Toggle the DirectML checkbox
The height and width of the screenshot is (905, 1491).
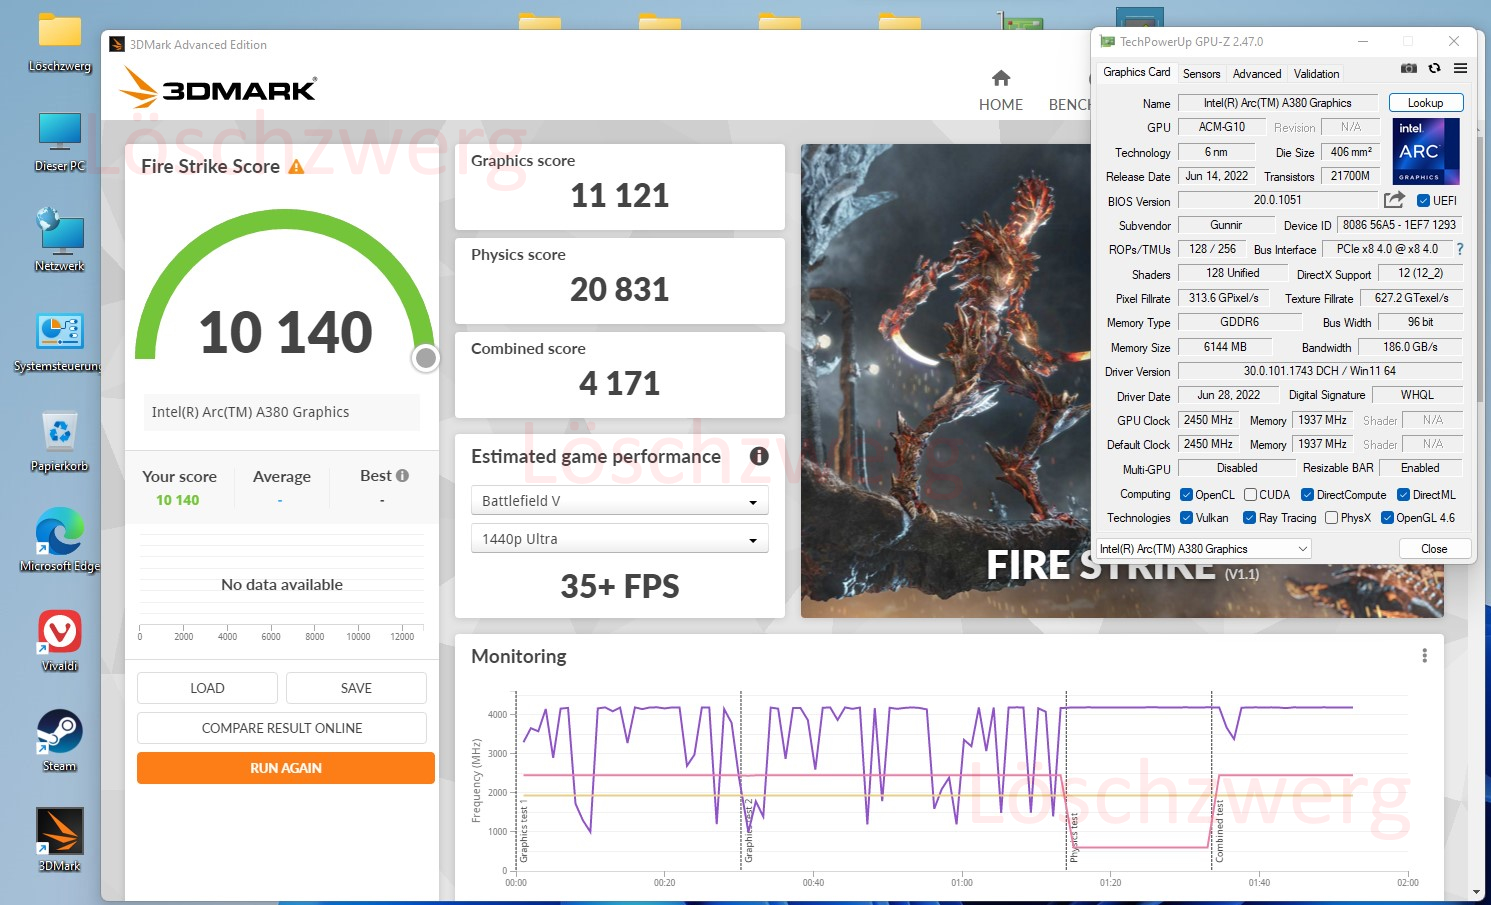[x=1403, y=495]
